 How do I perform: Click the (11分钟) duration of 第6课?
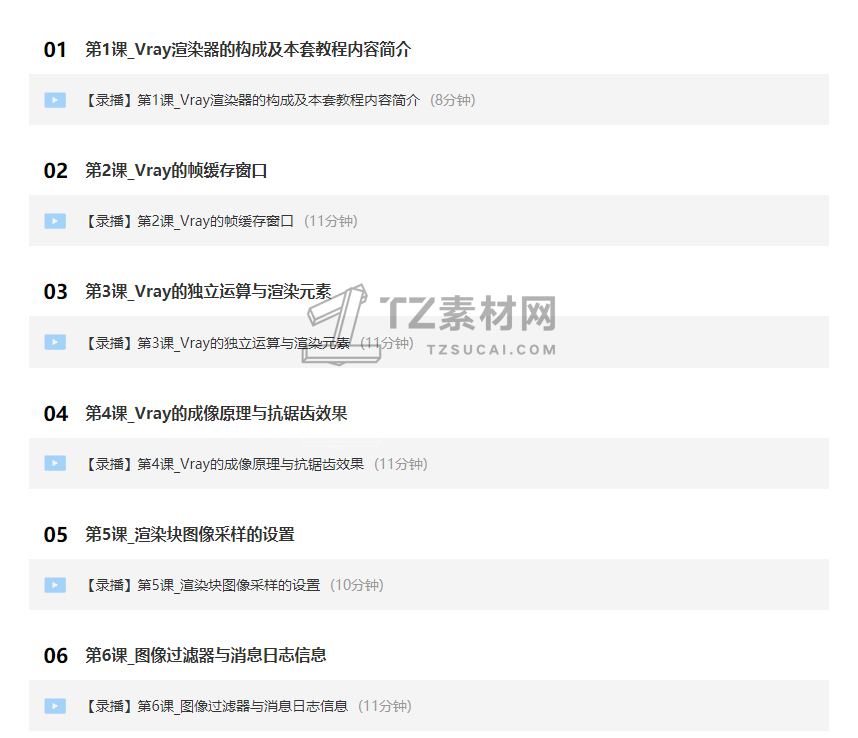coord(385,706)
